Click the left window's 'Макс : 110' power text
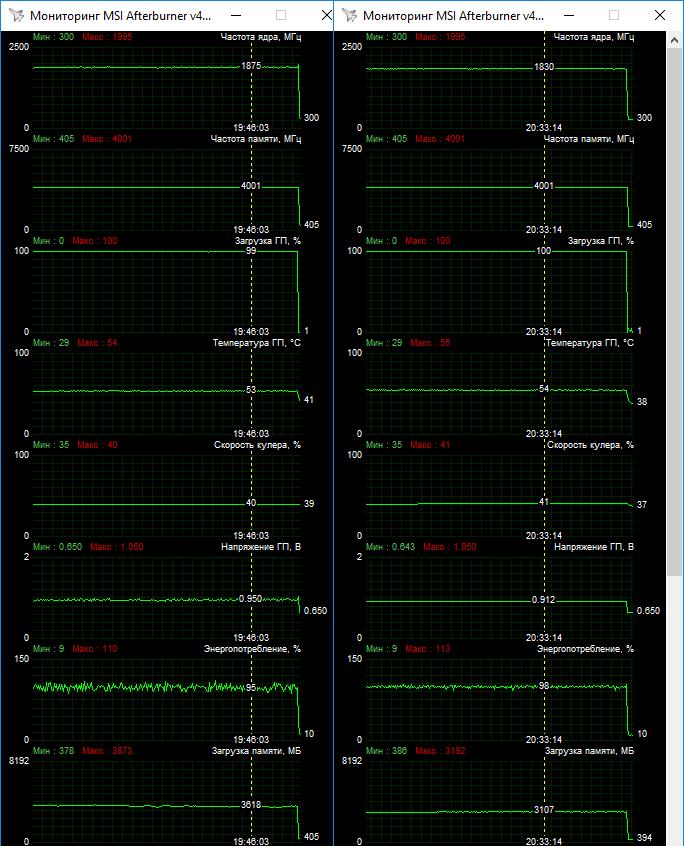This screenshot has width=684, height=846. pos(94,649)
